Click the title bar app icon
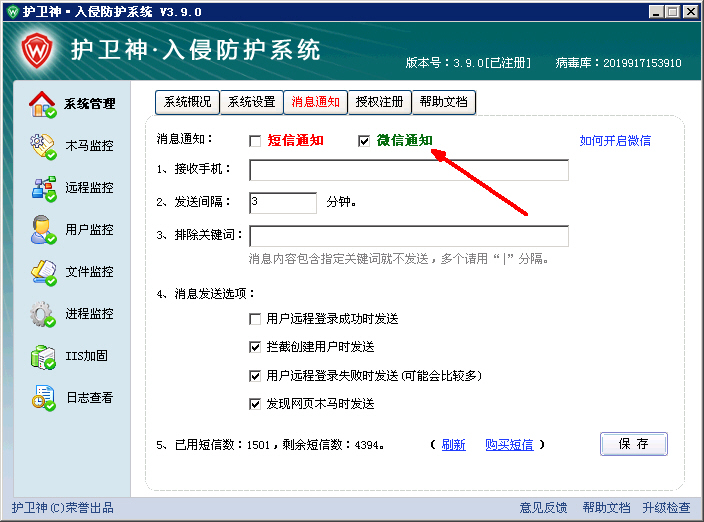 tap(13, 11)
